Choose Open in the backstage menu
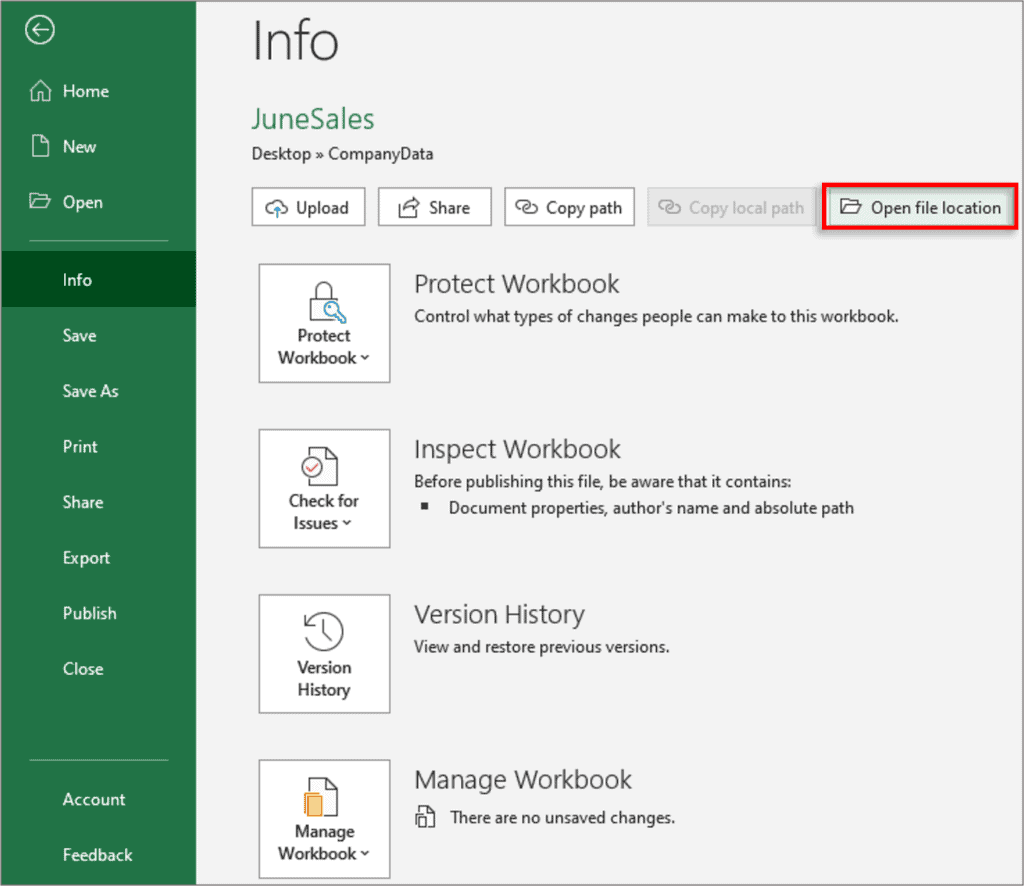1024x886 pixels. (x=82, y=202)
